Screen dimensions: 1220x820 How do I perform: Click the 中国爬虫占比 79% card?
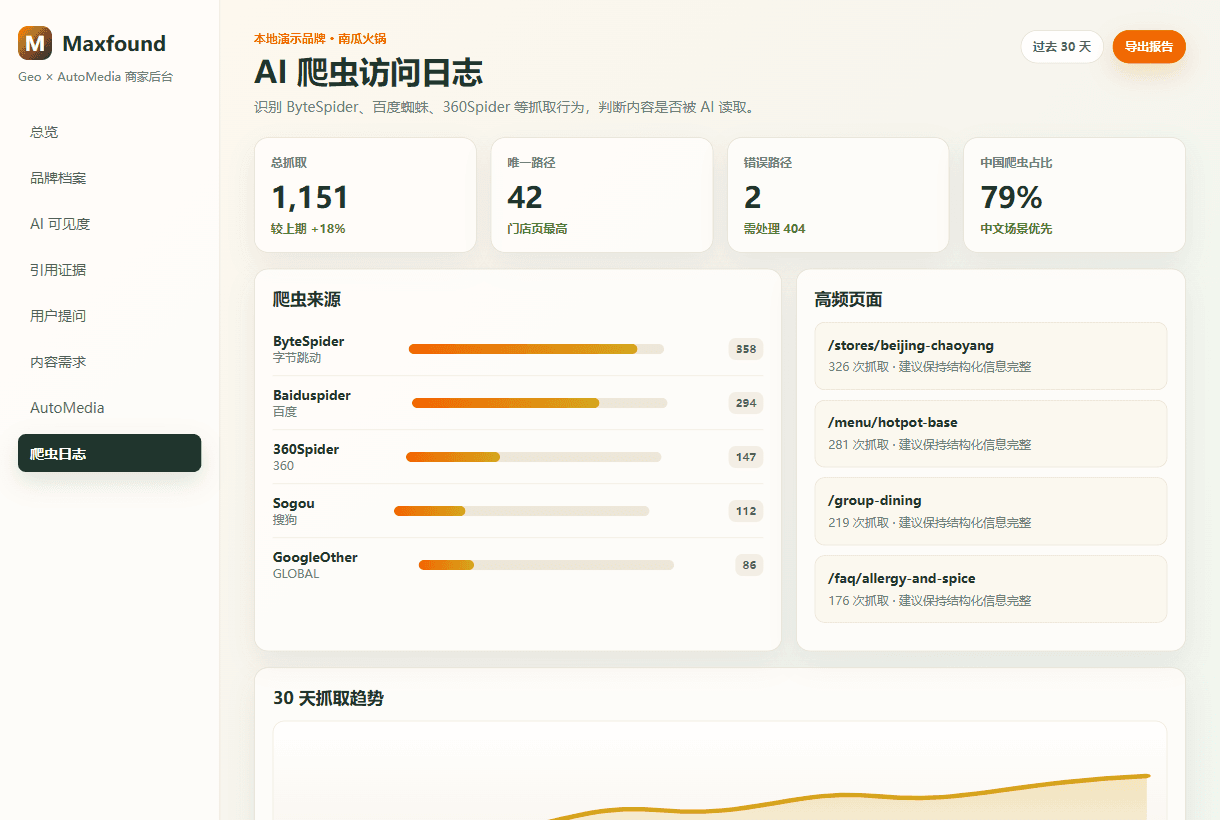click(1075, 195)
